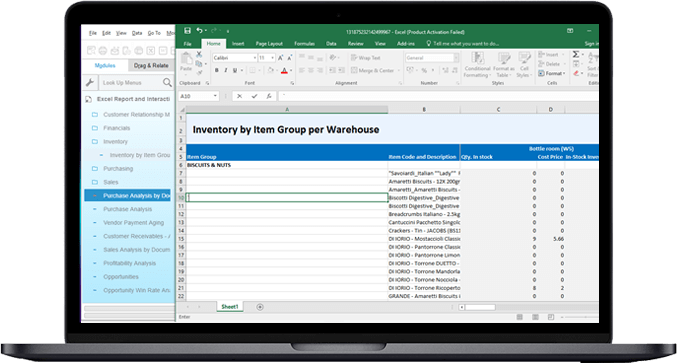
Task: Confirm cell entry with the checkmark icon
Action: click(x=254, y=96)
